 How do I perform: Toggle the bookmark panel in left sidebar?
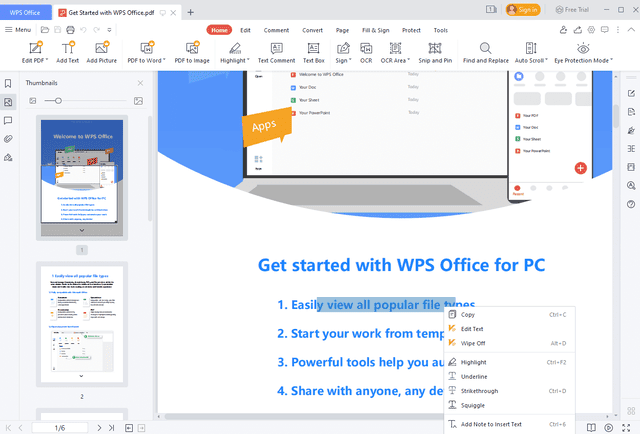(x=8, y=84)
